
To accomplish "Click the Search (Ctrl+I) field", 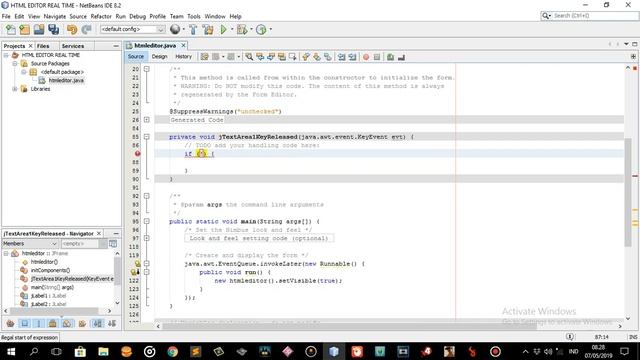I will [x=589, y=16].
